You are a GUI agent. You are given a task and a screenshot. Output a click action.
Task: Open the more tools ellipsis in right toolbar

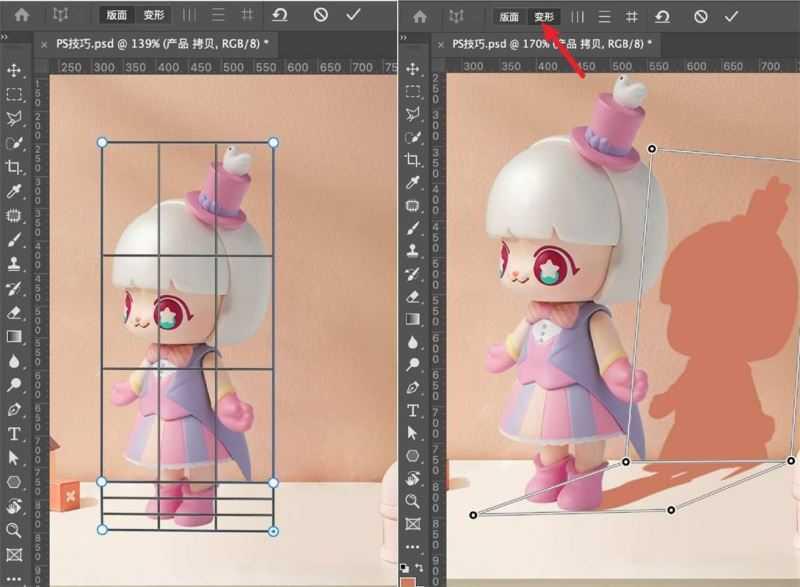coord(412,547)
